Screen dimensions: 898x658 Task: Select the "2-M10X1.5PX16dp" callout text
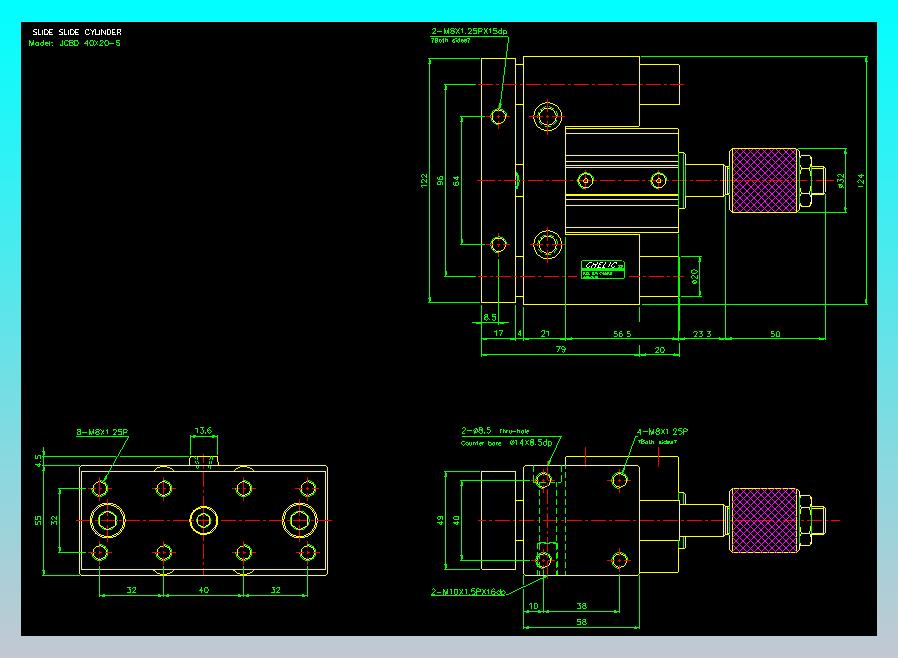(x=468, y=592)
